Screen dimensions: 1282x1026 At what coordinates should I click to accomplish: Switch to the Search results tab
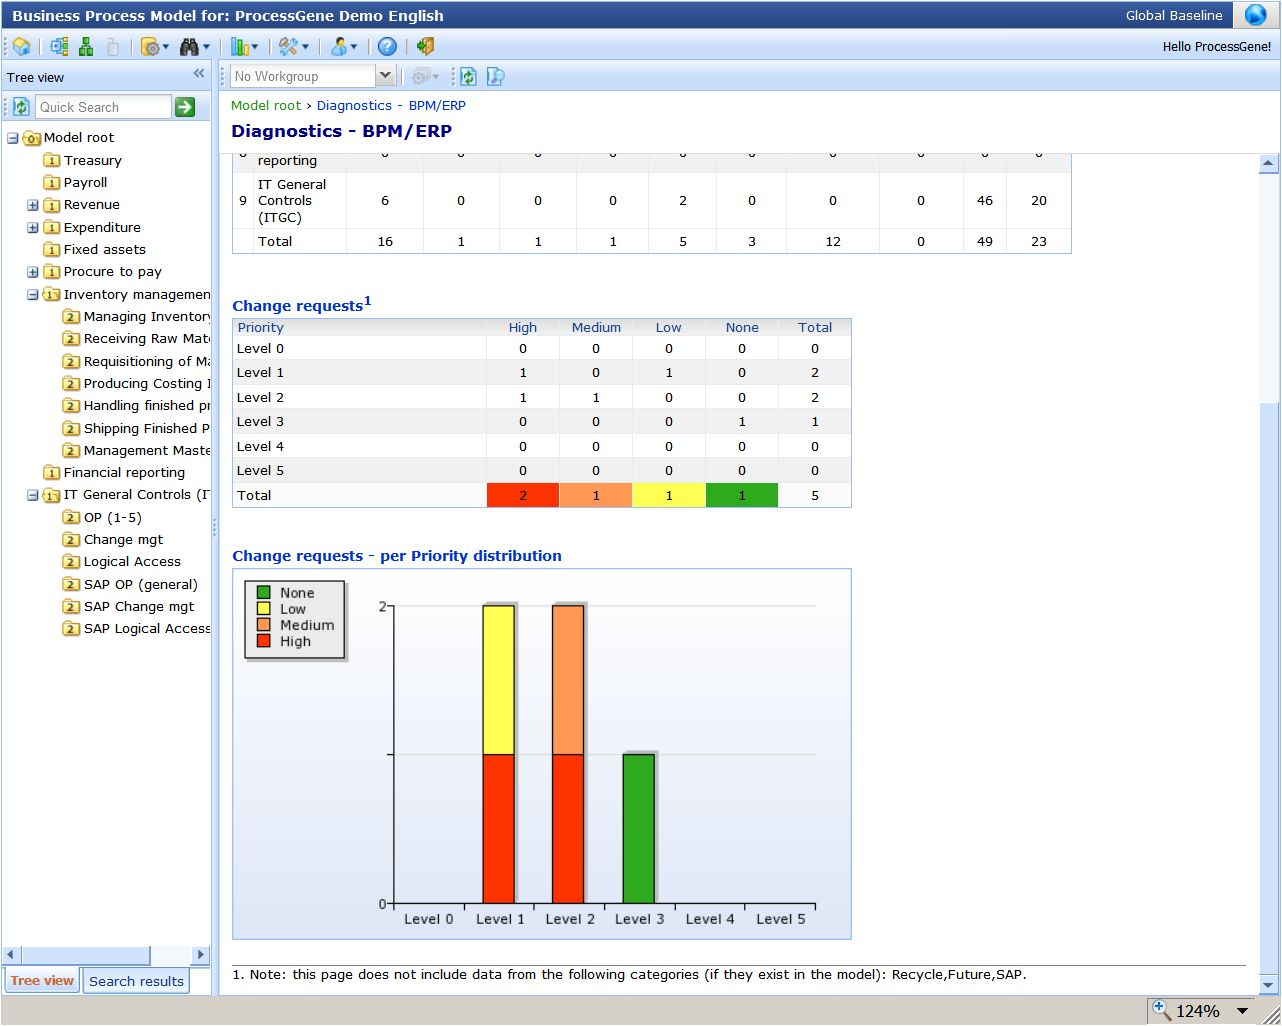pos(136,981)
